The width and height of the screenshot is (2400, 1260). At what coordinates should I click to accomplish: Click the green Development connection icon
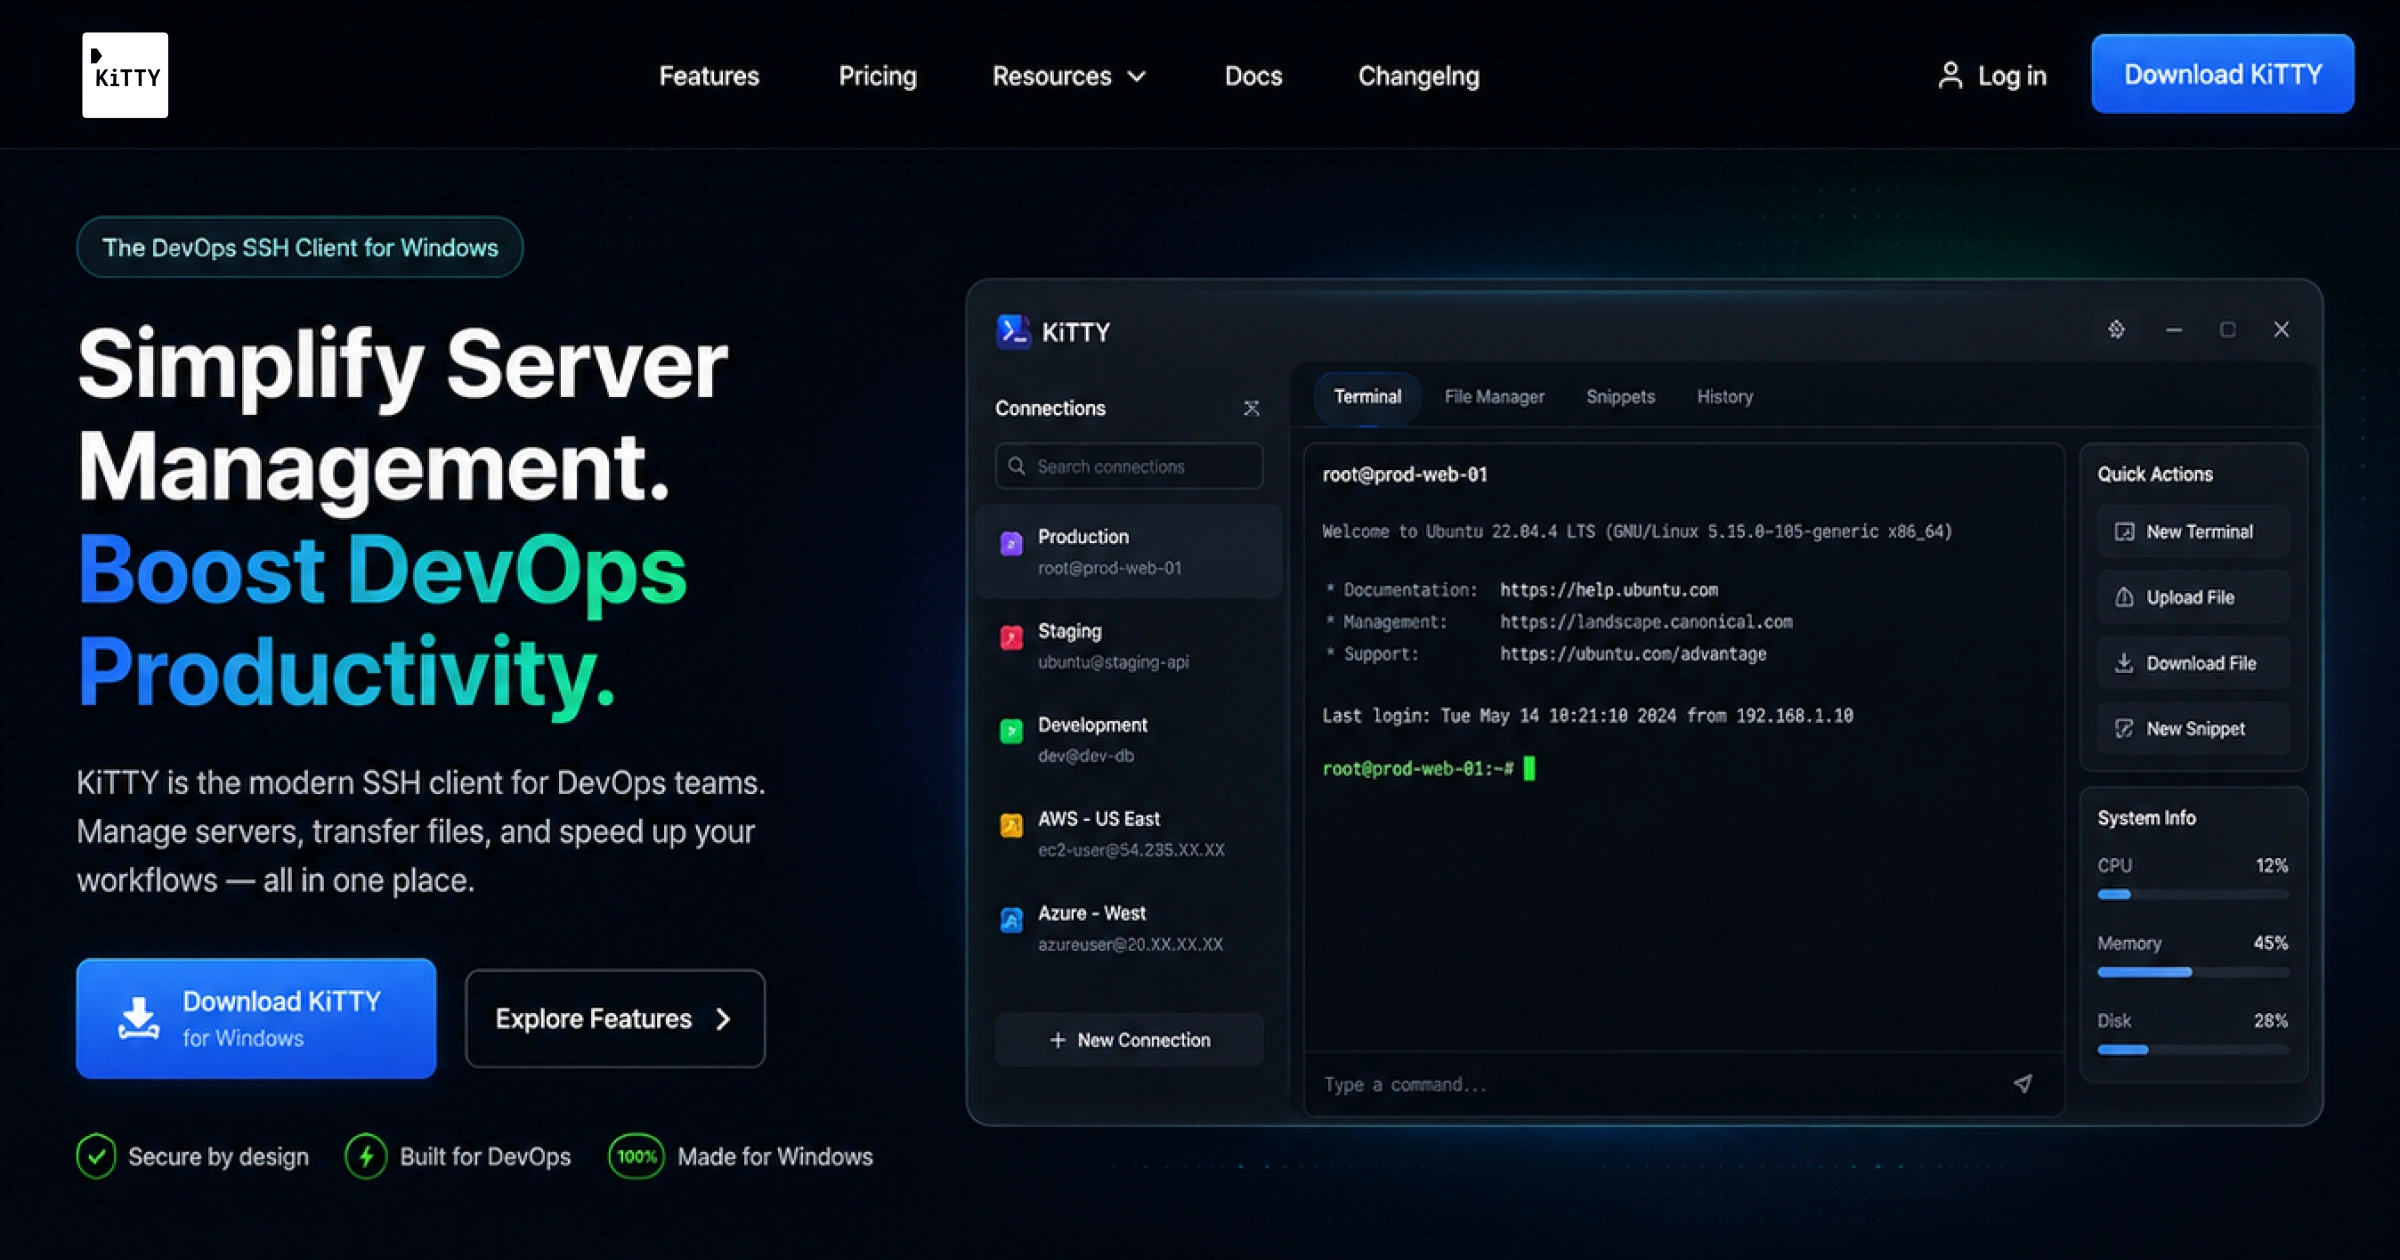[1011, 731]
